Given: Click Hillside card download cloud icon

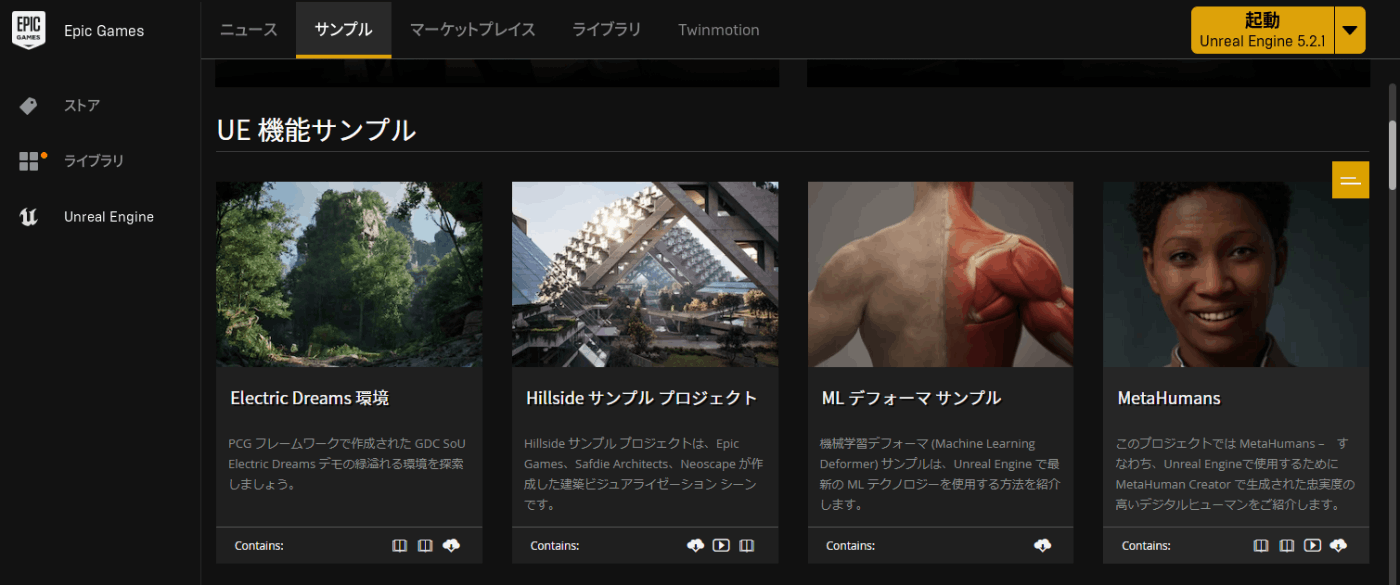Looking at the screenshot, I should click(695, 545).
